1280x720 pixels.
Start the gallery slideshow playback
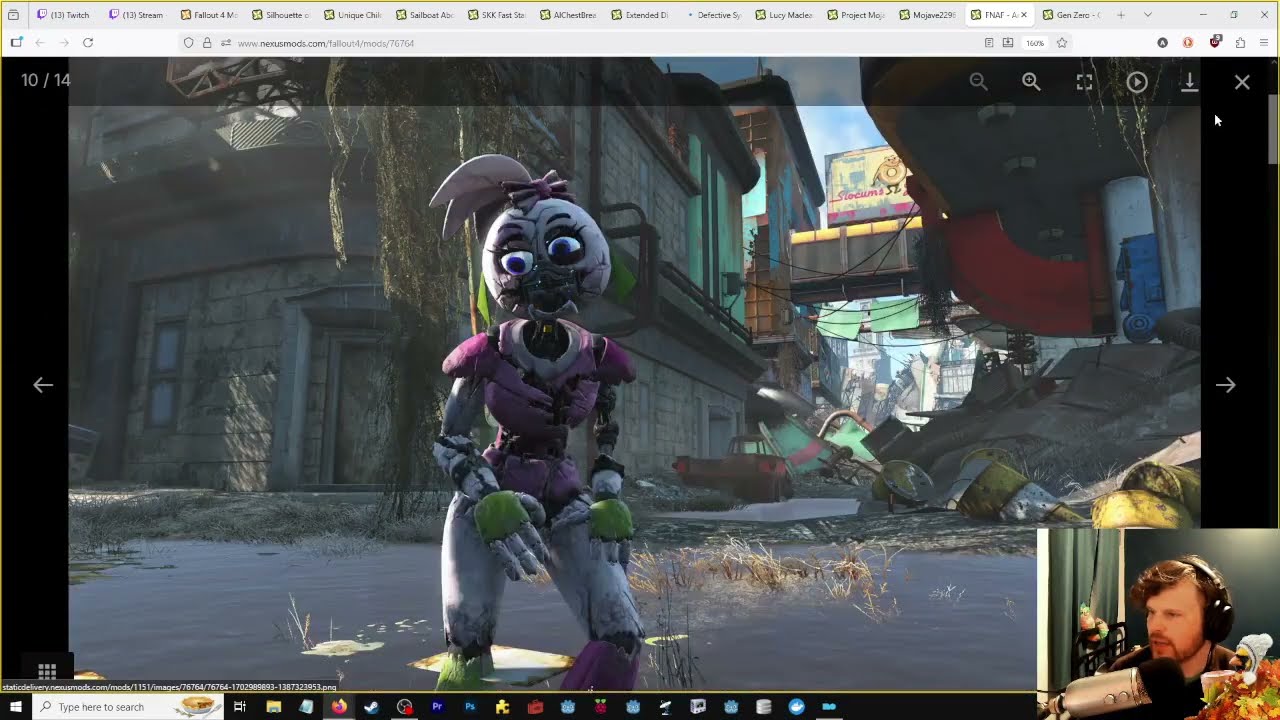[x=1137, y=82]
